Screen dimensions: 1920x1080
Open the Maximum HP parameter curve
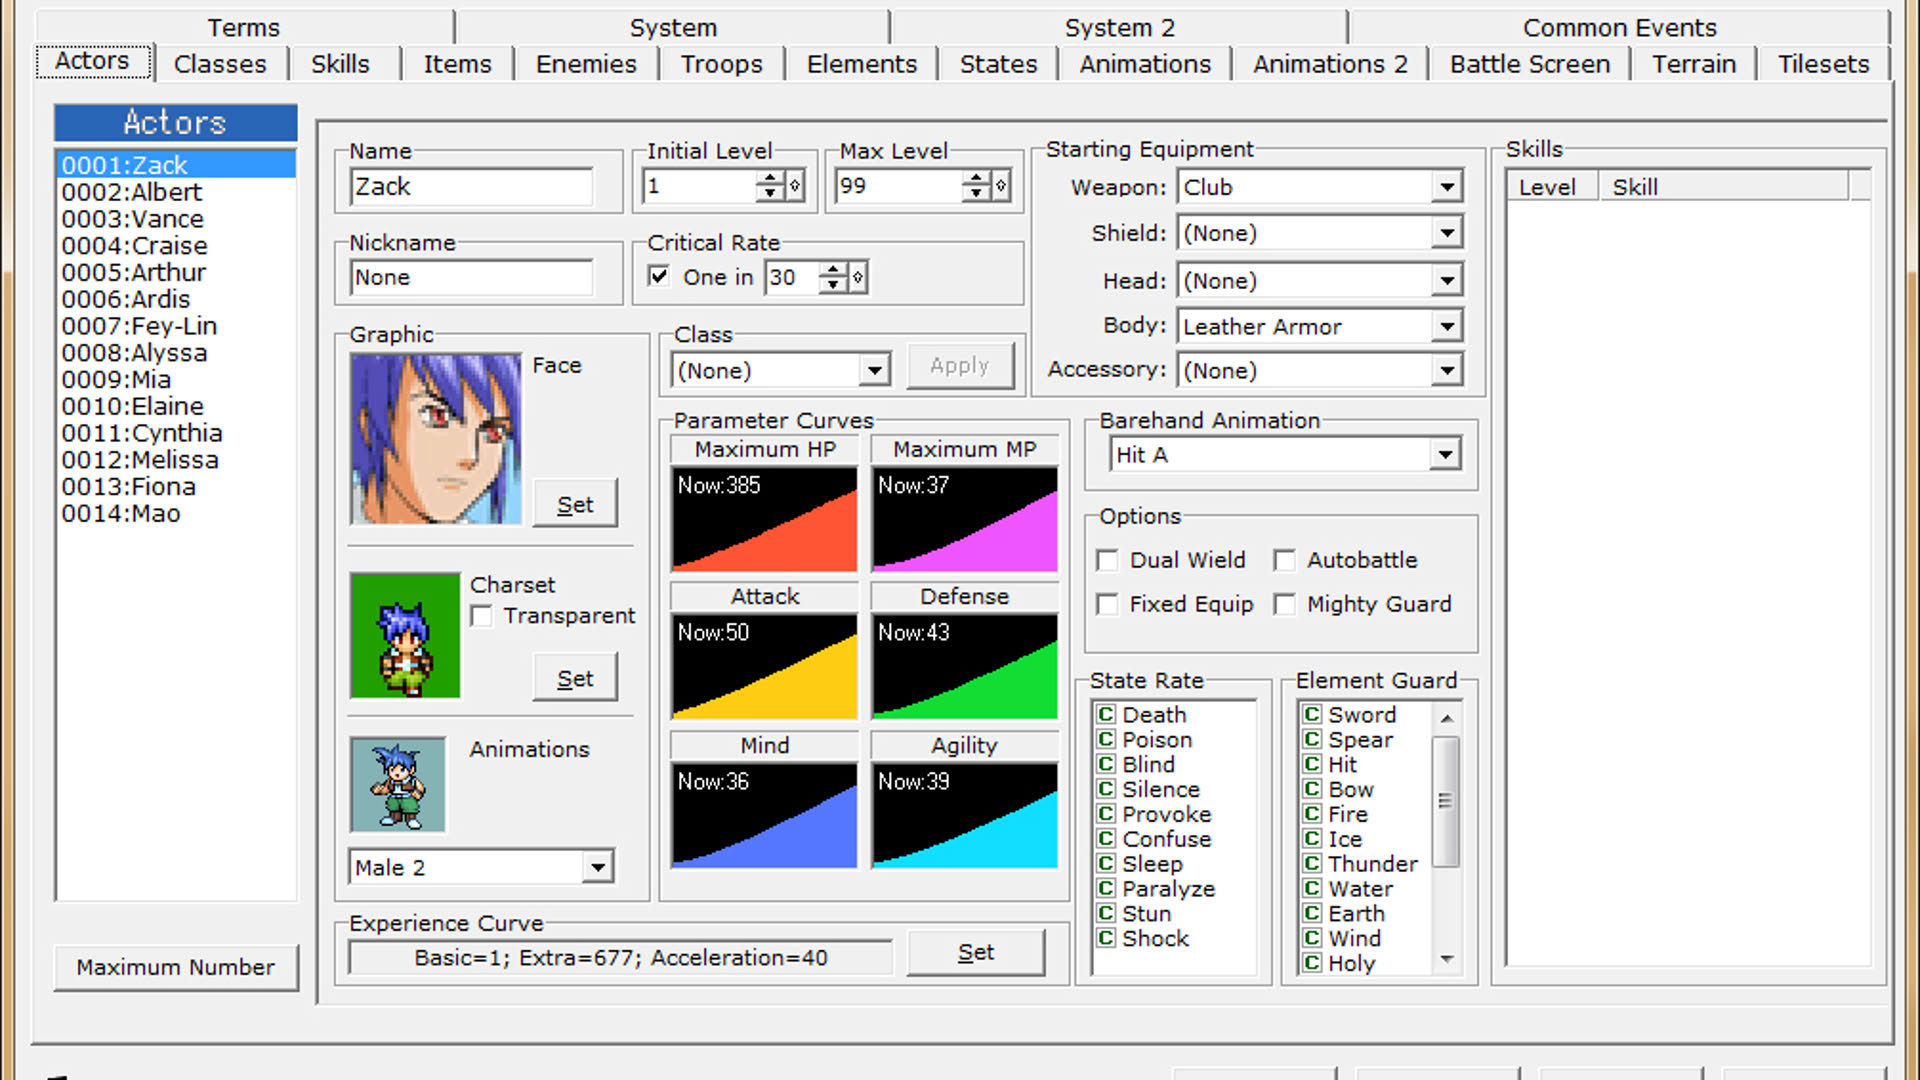click(765, 519)
